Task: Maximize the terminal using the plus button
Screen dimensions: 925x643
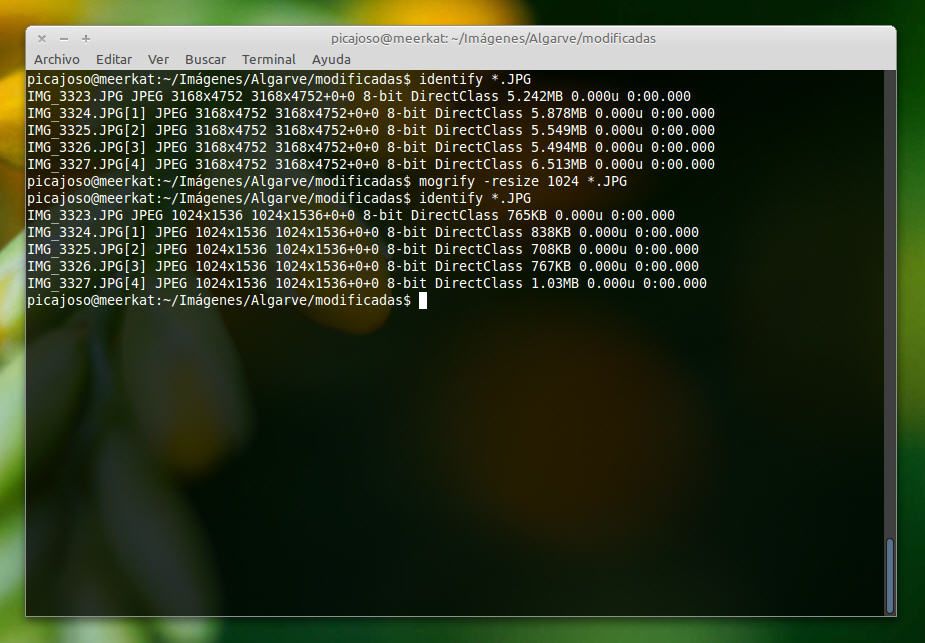Action: pyautogui.click(x=86, y=39)
